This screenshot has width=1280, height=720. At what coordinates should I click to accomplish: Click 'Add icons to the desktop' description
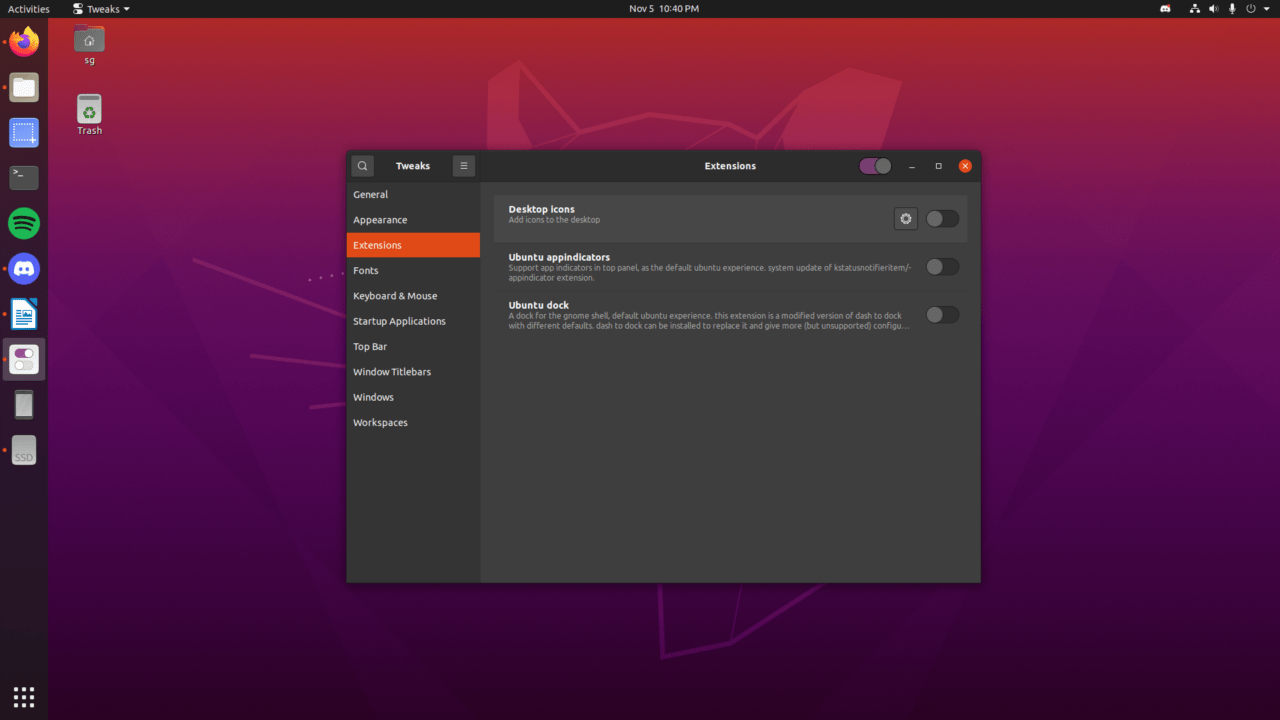click(554, 220)
